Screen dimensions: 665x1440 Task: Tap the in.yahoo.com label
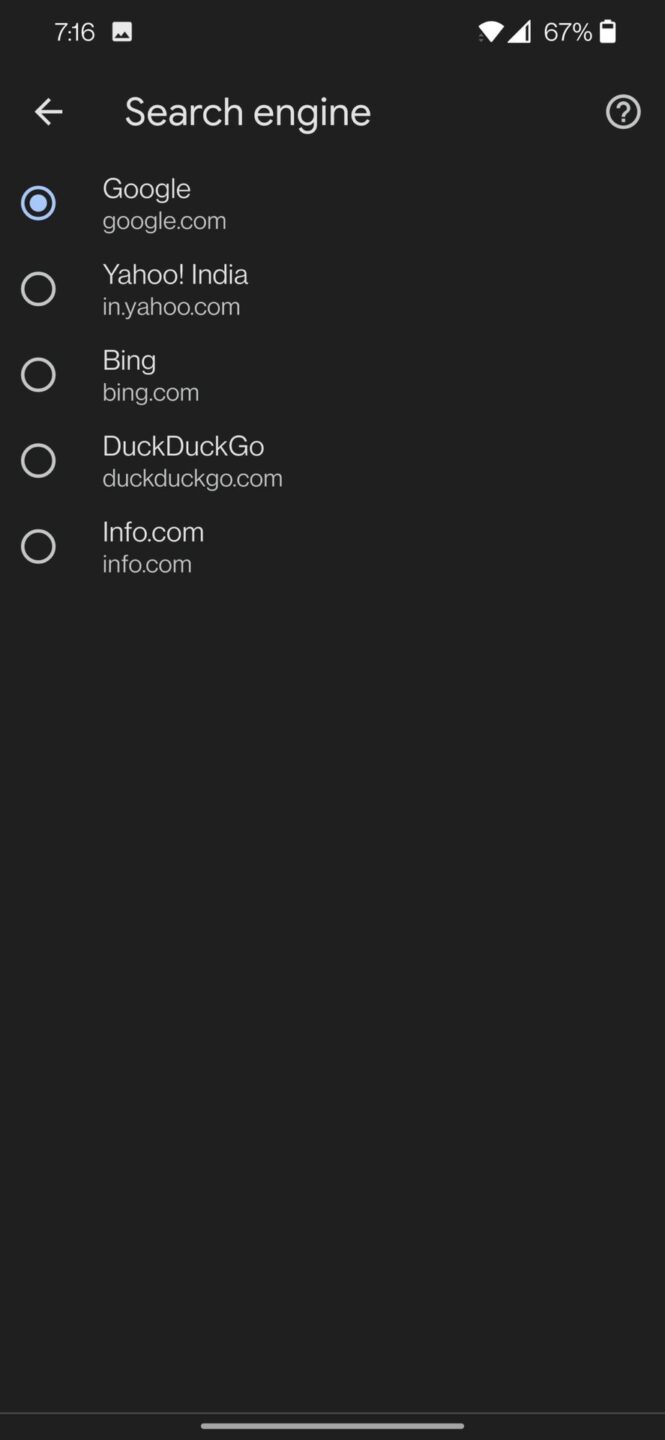pos(171,306)
